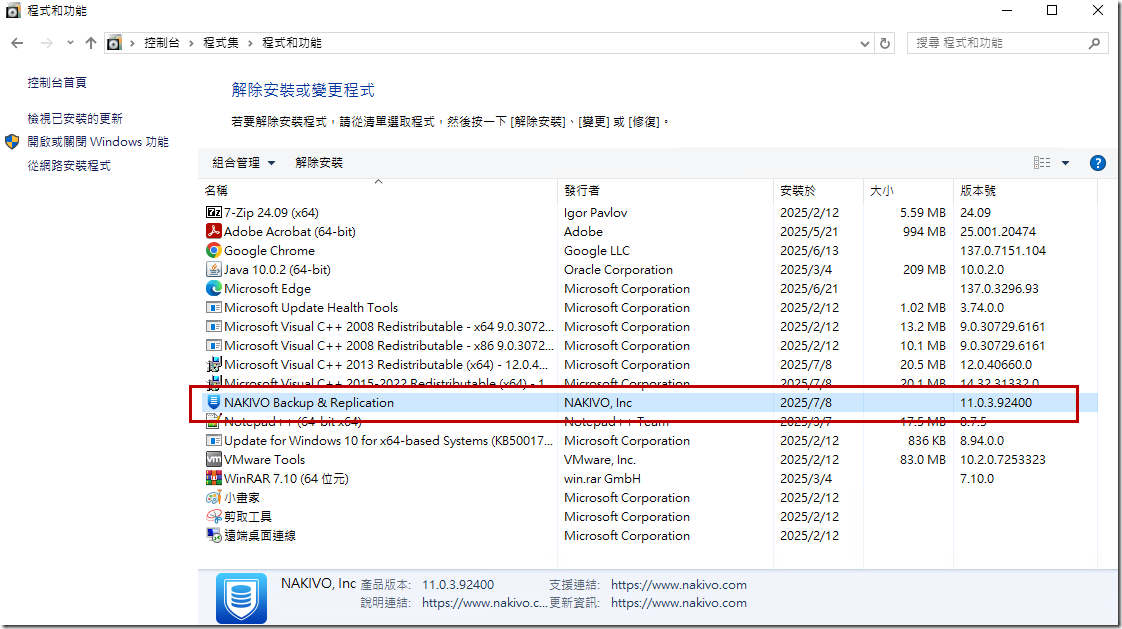Screen dimensions: 1122x629
Task: Go back with the left arrow
Action: tap(17, 43)
